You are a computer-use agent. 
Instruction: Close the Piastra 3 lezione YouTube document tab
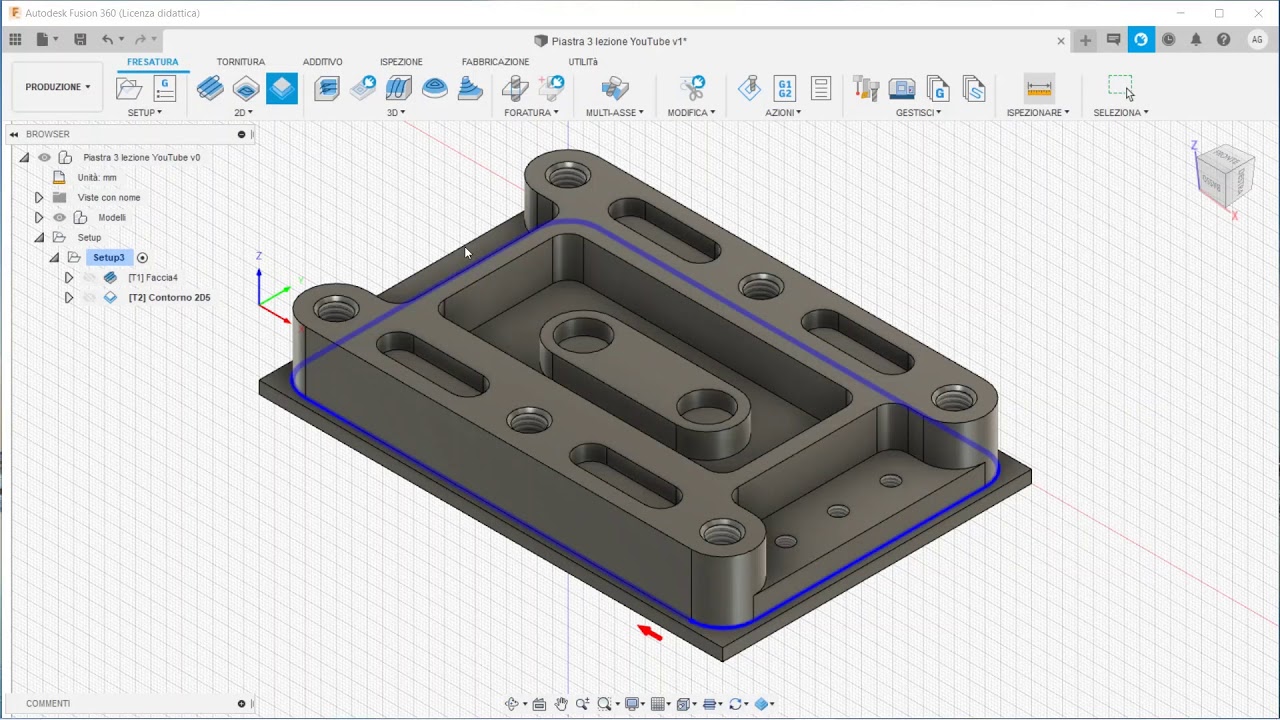pyautogui.click(x=1061, y=41)
